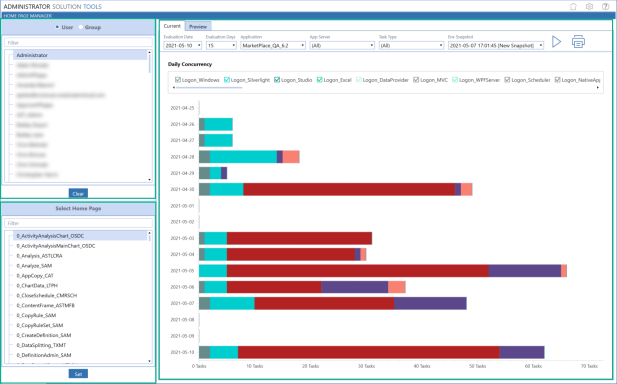Open the settings gear icon

point(589,6)
